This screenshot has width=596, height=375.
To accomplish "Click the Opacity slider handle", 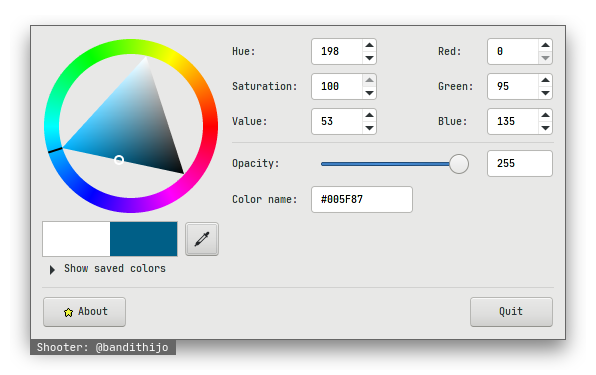I will click(459, 164).
